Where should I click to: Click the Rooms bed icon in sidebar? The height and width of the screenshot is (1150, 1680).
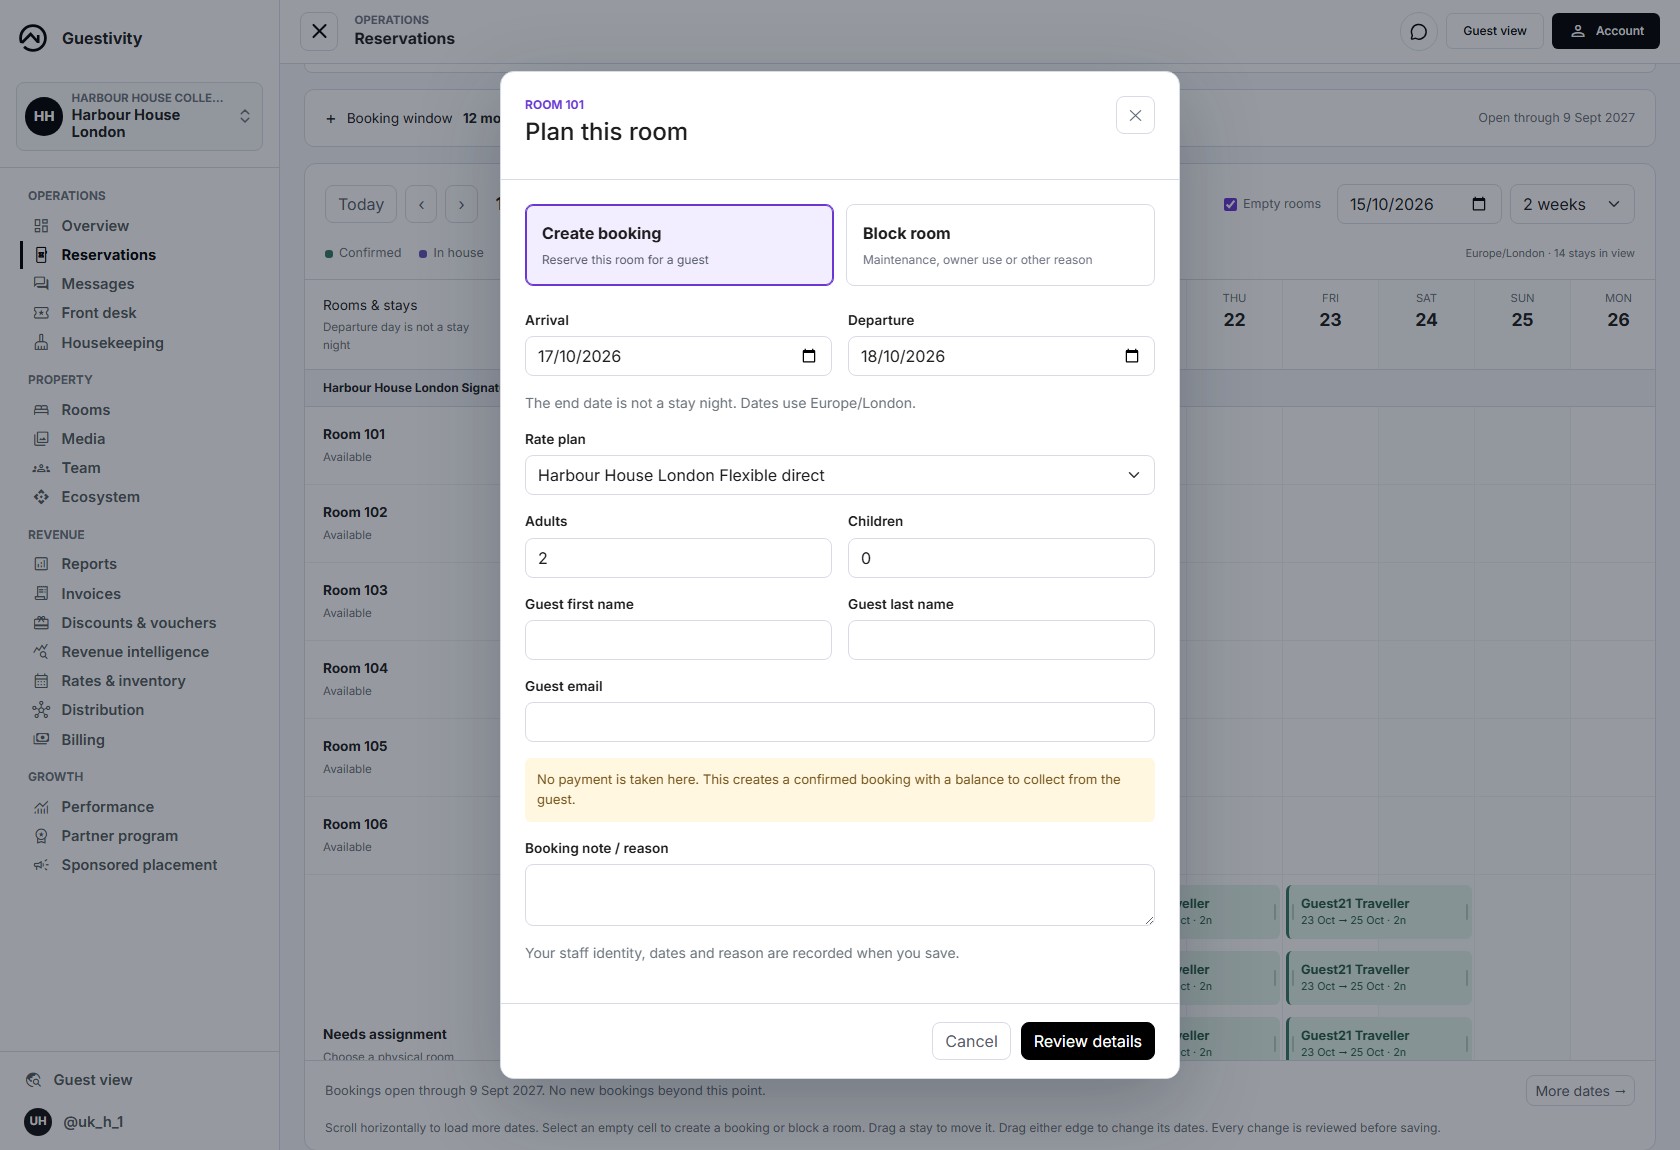(x=41, y=410)
